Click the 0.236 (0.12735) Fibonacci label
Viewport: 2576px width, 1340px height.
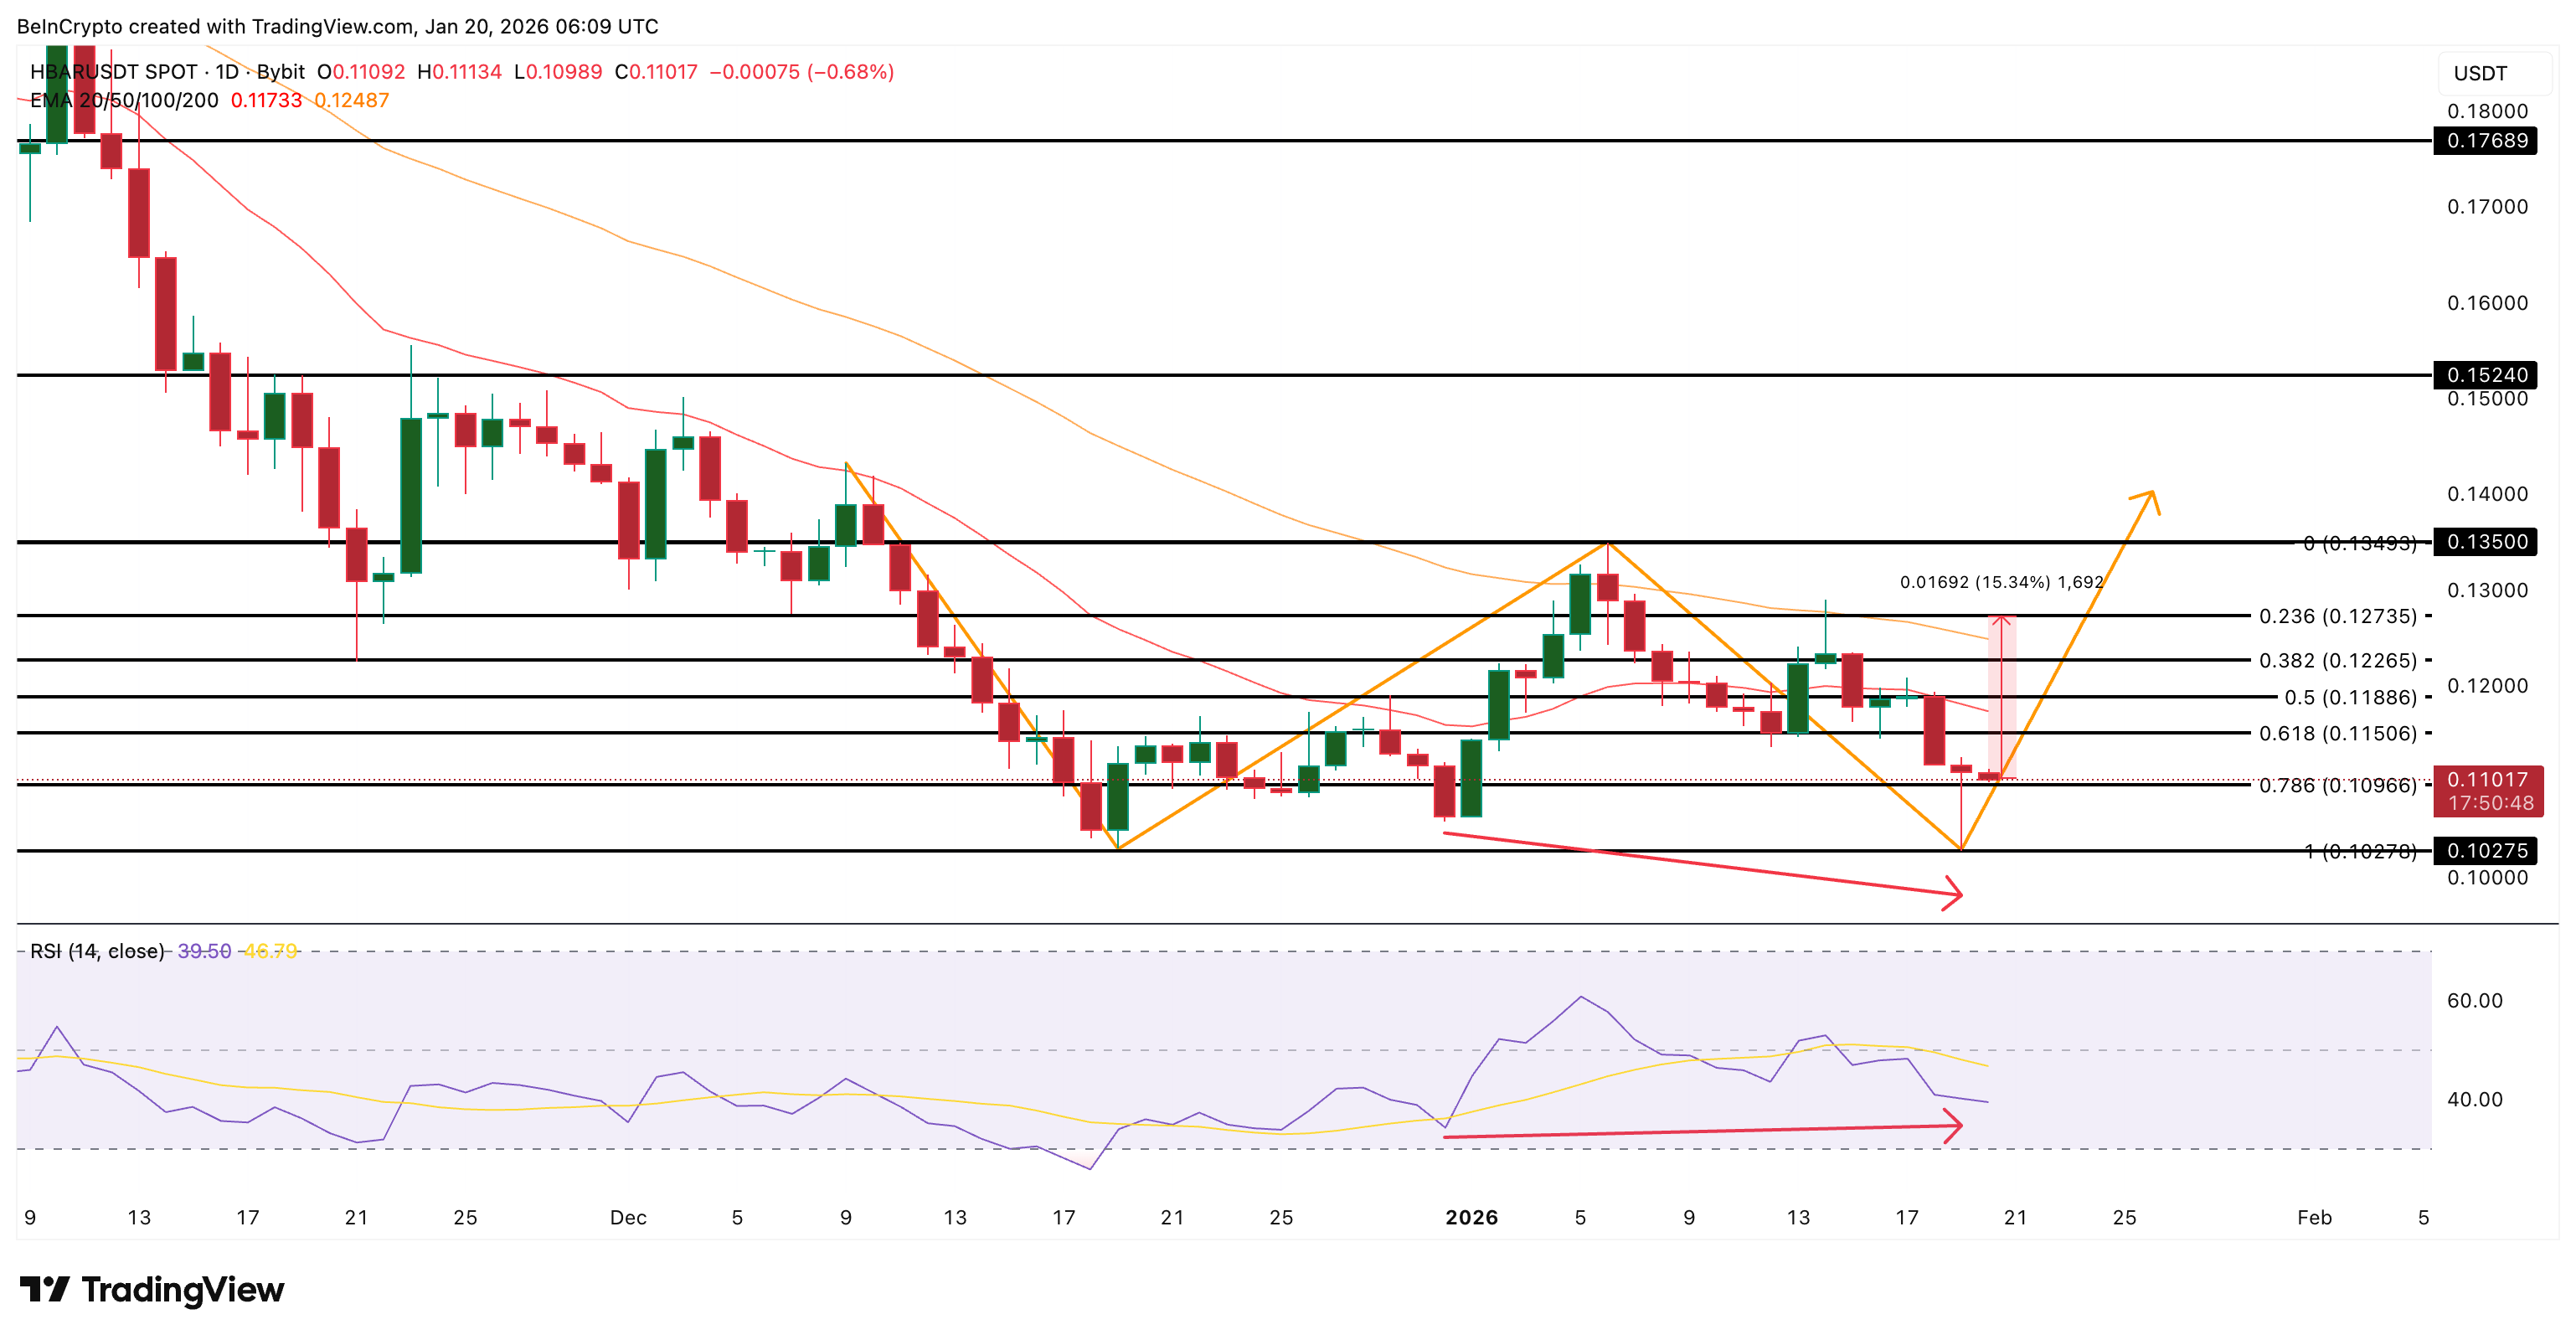[2337, 616]
